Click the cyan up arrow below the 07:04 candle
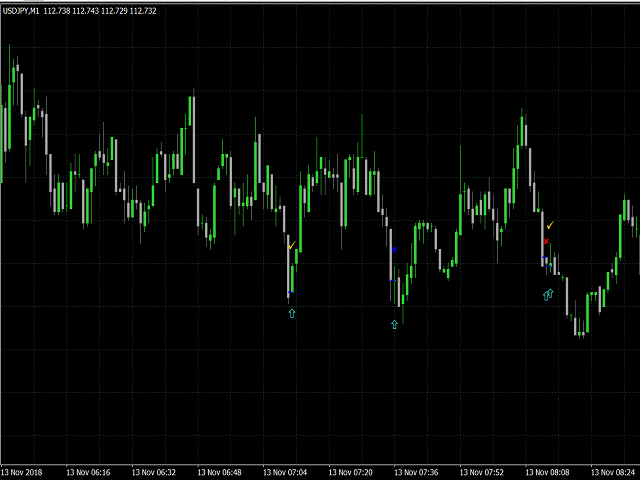 [292, 313]
